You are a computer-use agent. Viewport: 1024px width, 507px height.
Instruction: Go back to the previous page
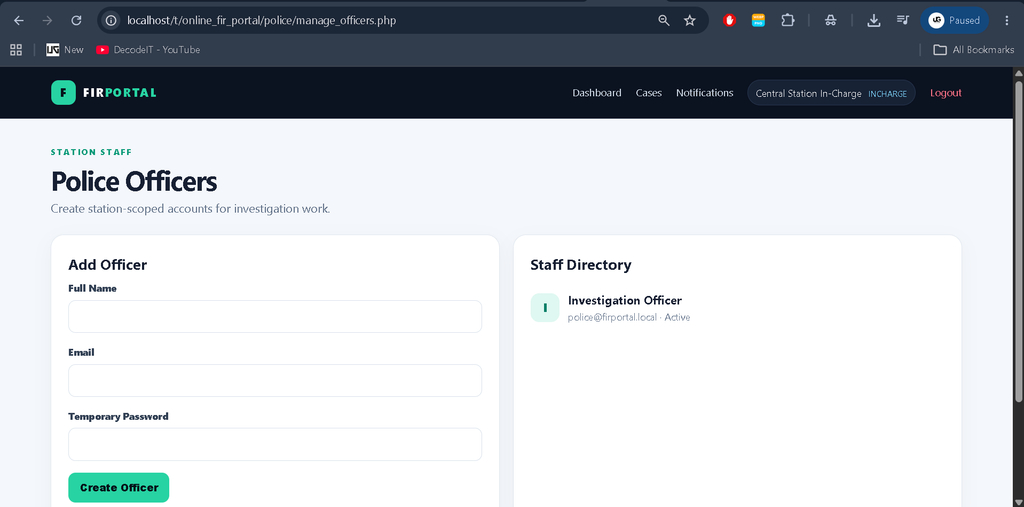pyautogui.click(x=19, y=20)
